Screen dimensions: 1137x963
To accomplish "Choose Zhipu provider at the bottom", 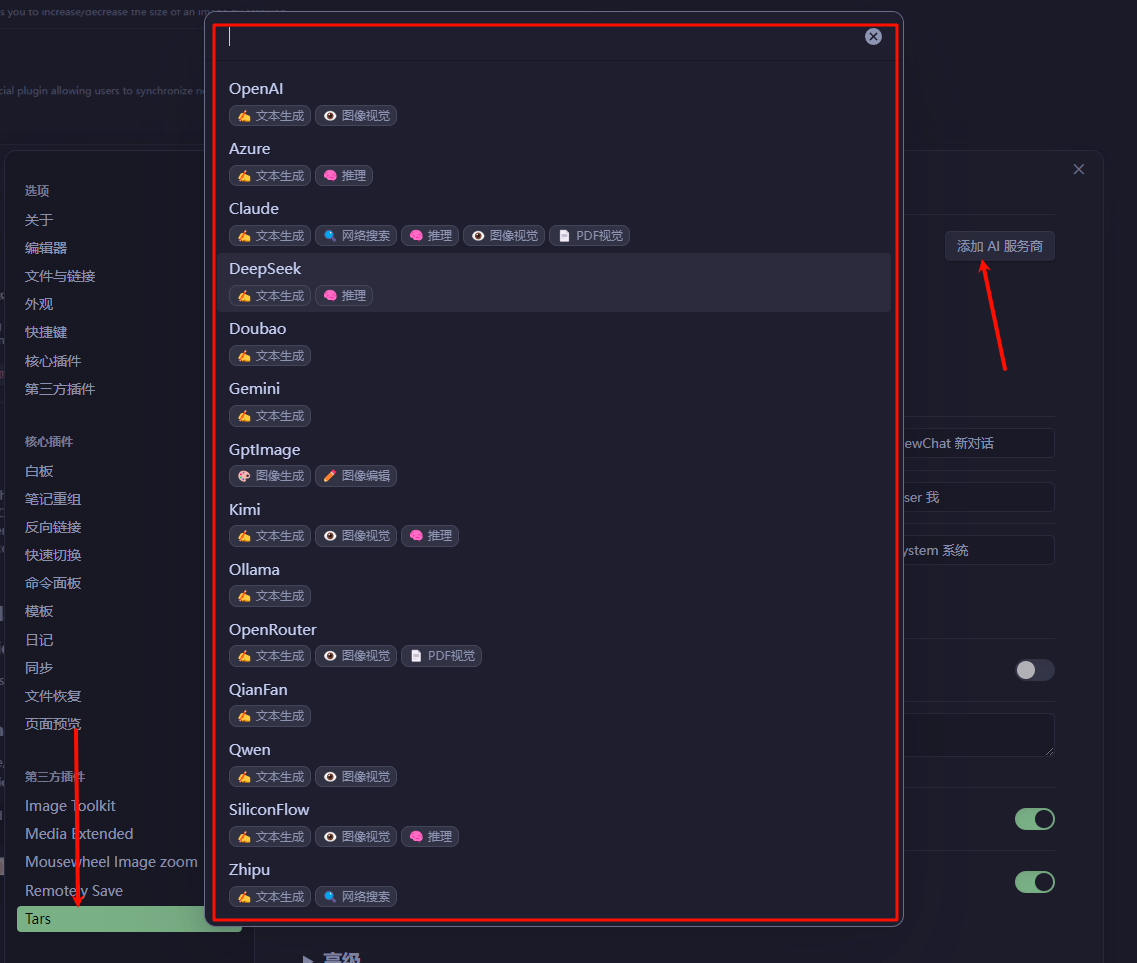I will (x=554, y=884).
